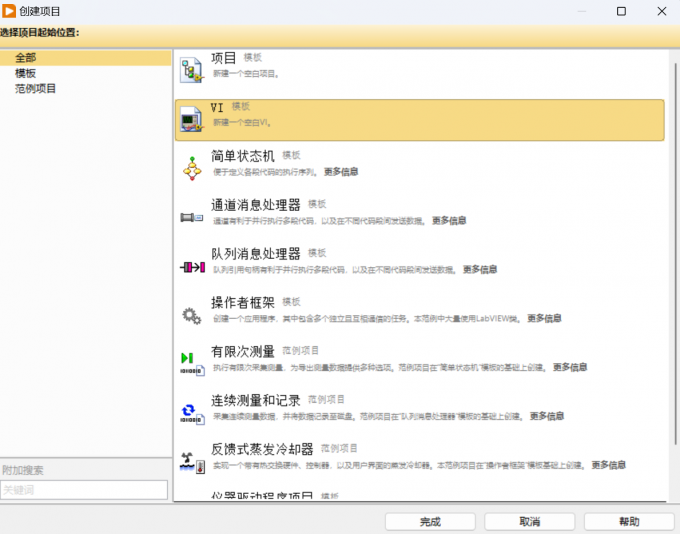The image size is (680, 534).
Task: Click the 关键词 keyword search field
Action: (x=84, y=490)
